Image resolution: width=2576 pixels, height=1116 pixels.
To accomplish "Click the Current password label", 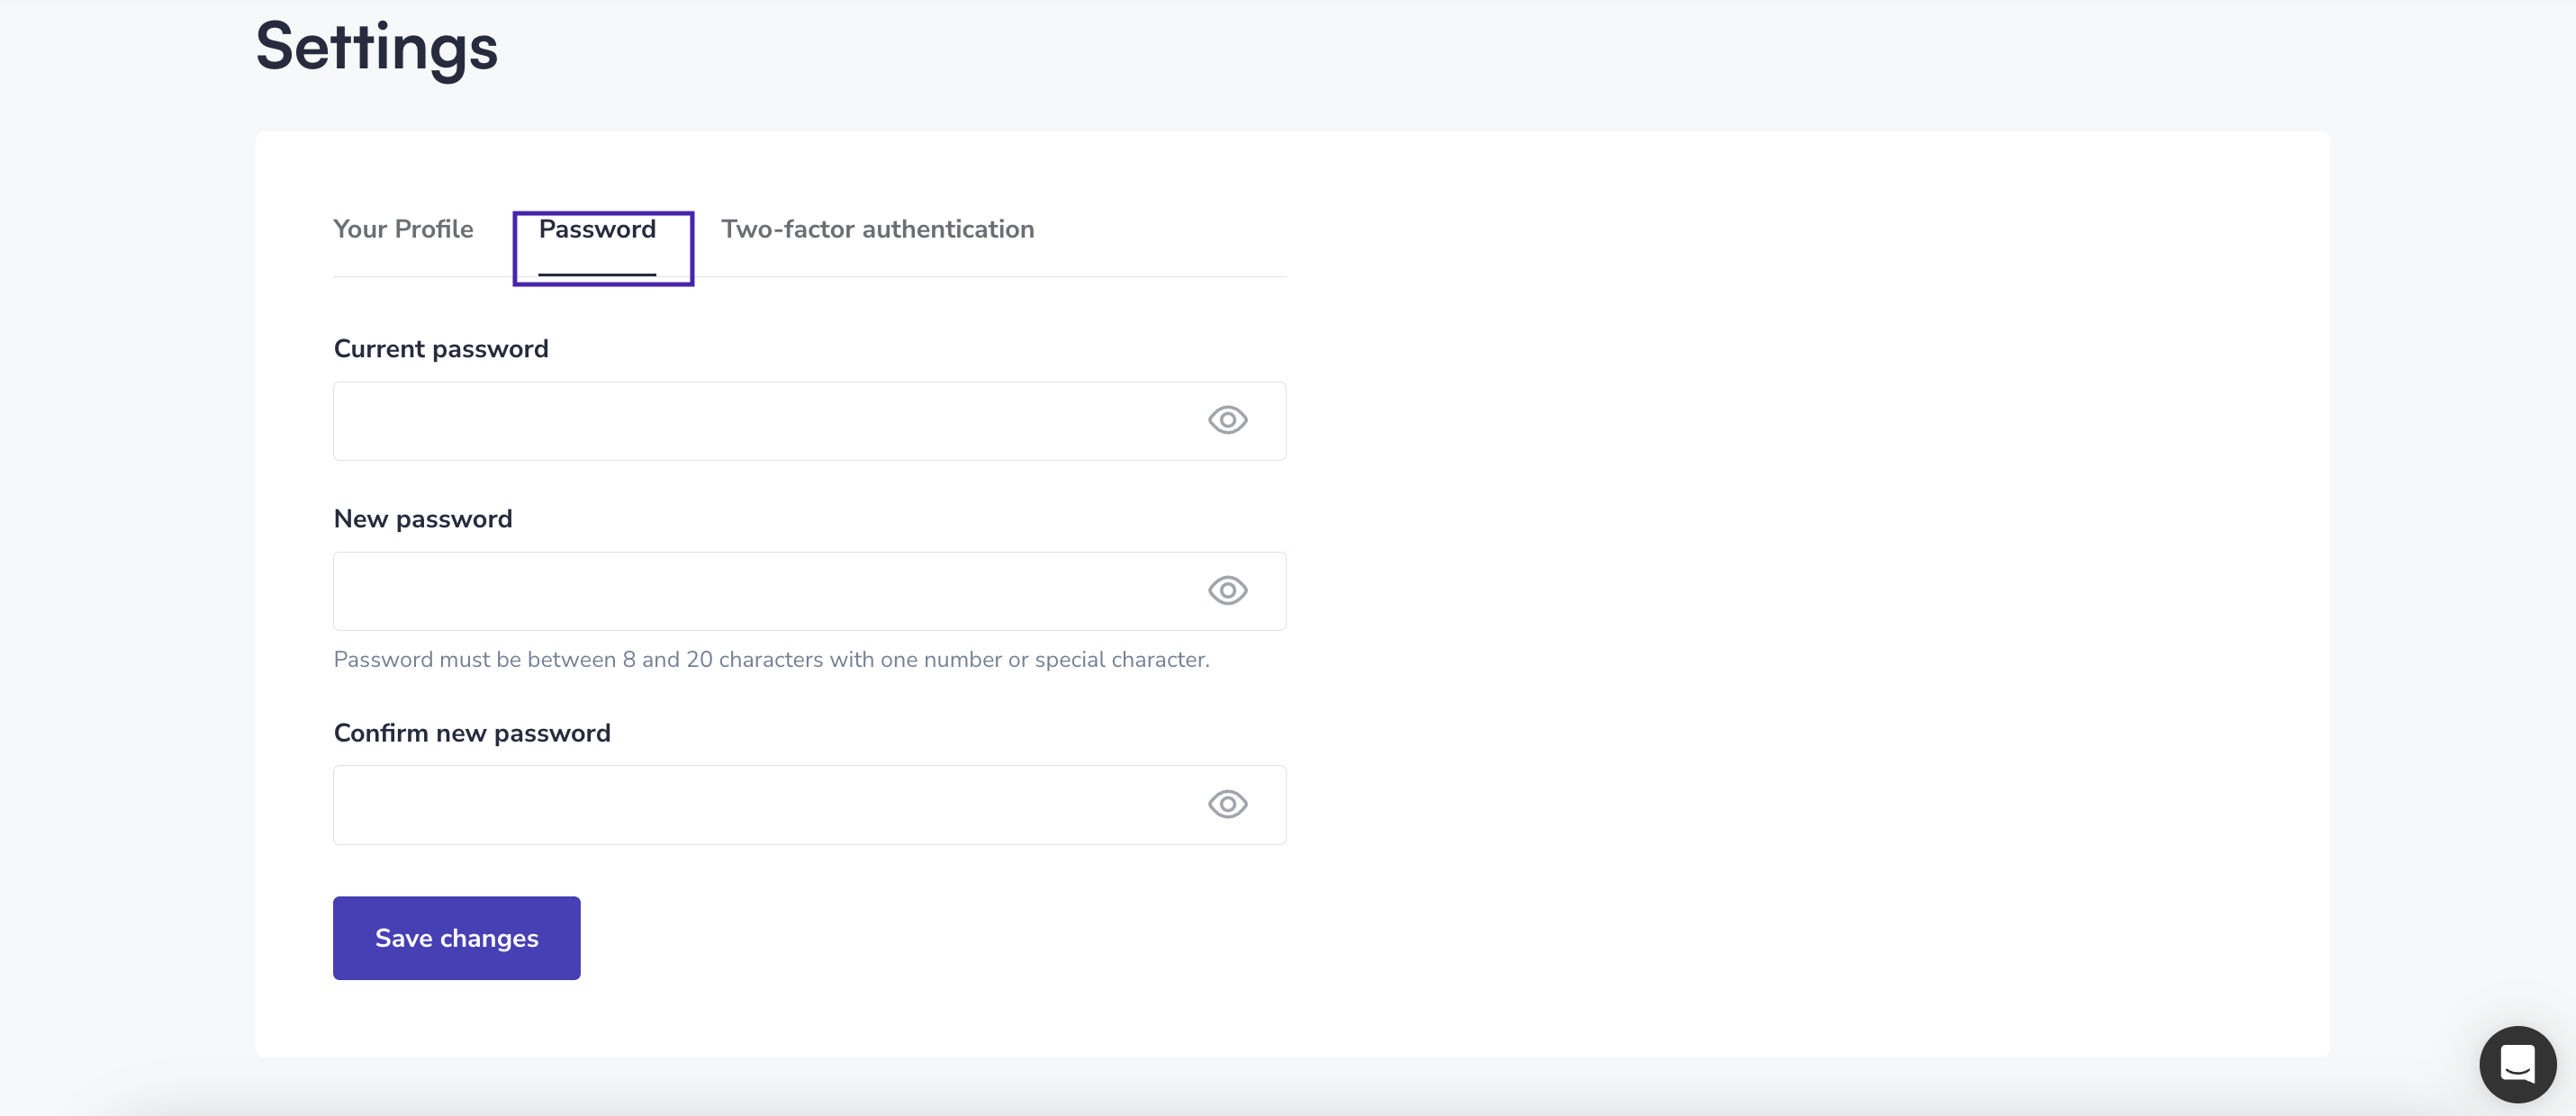I will tap(441, 349).
